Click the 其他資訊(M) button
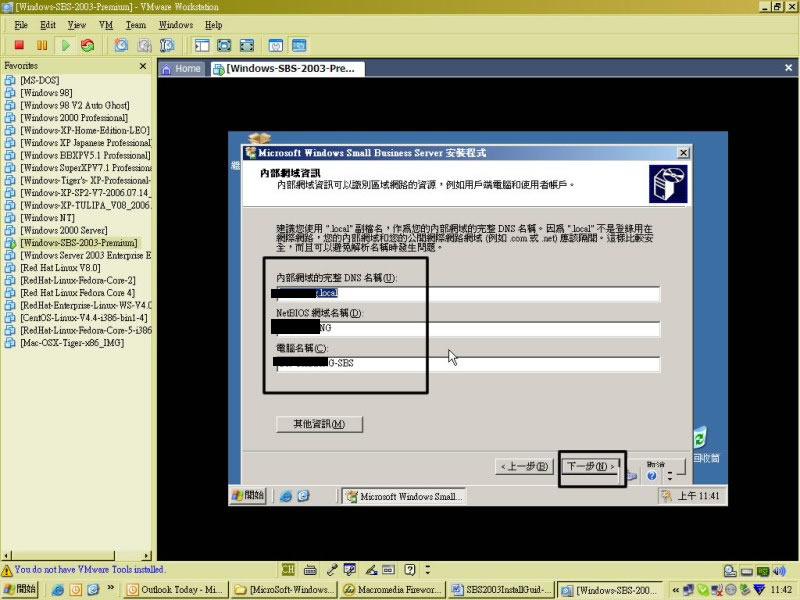 319,424
